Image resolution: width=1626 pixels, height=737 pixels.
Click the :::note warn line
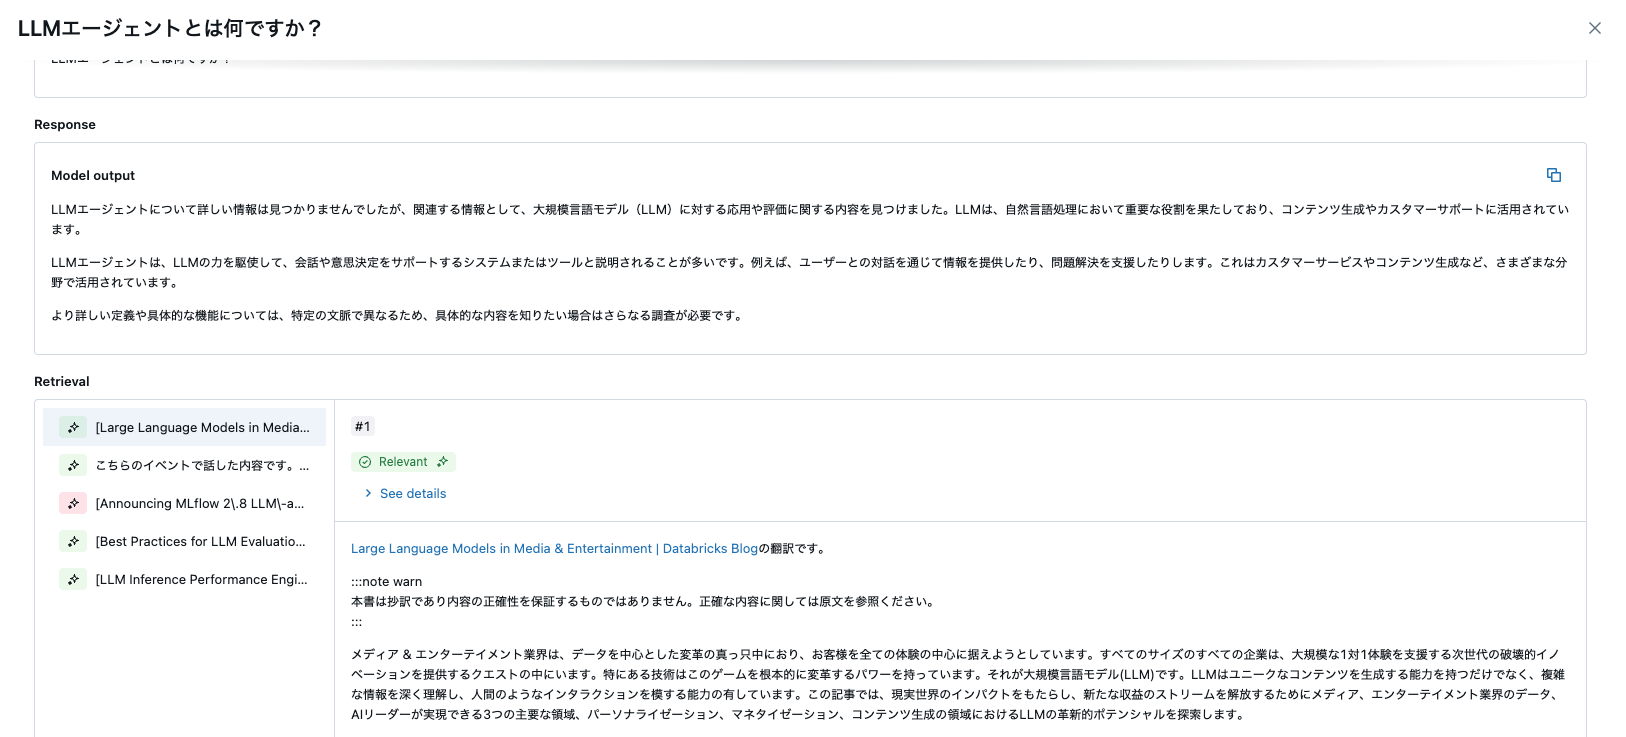click(386, 581)
